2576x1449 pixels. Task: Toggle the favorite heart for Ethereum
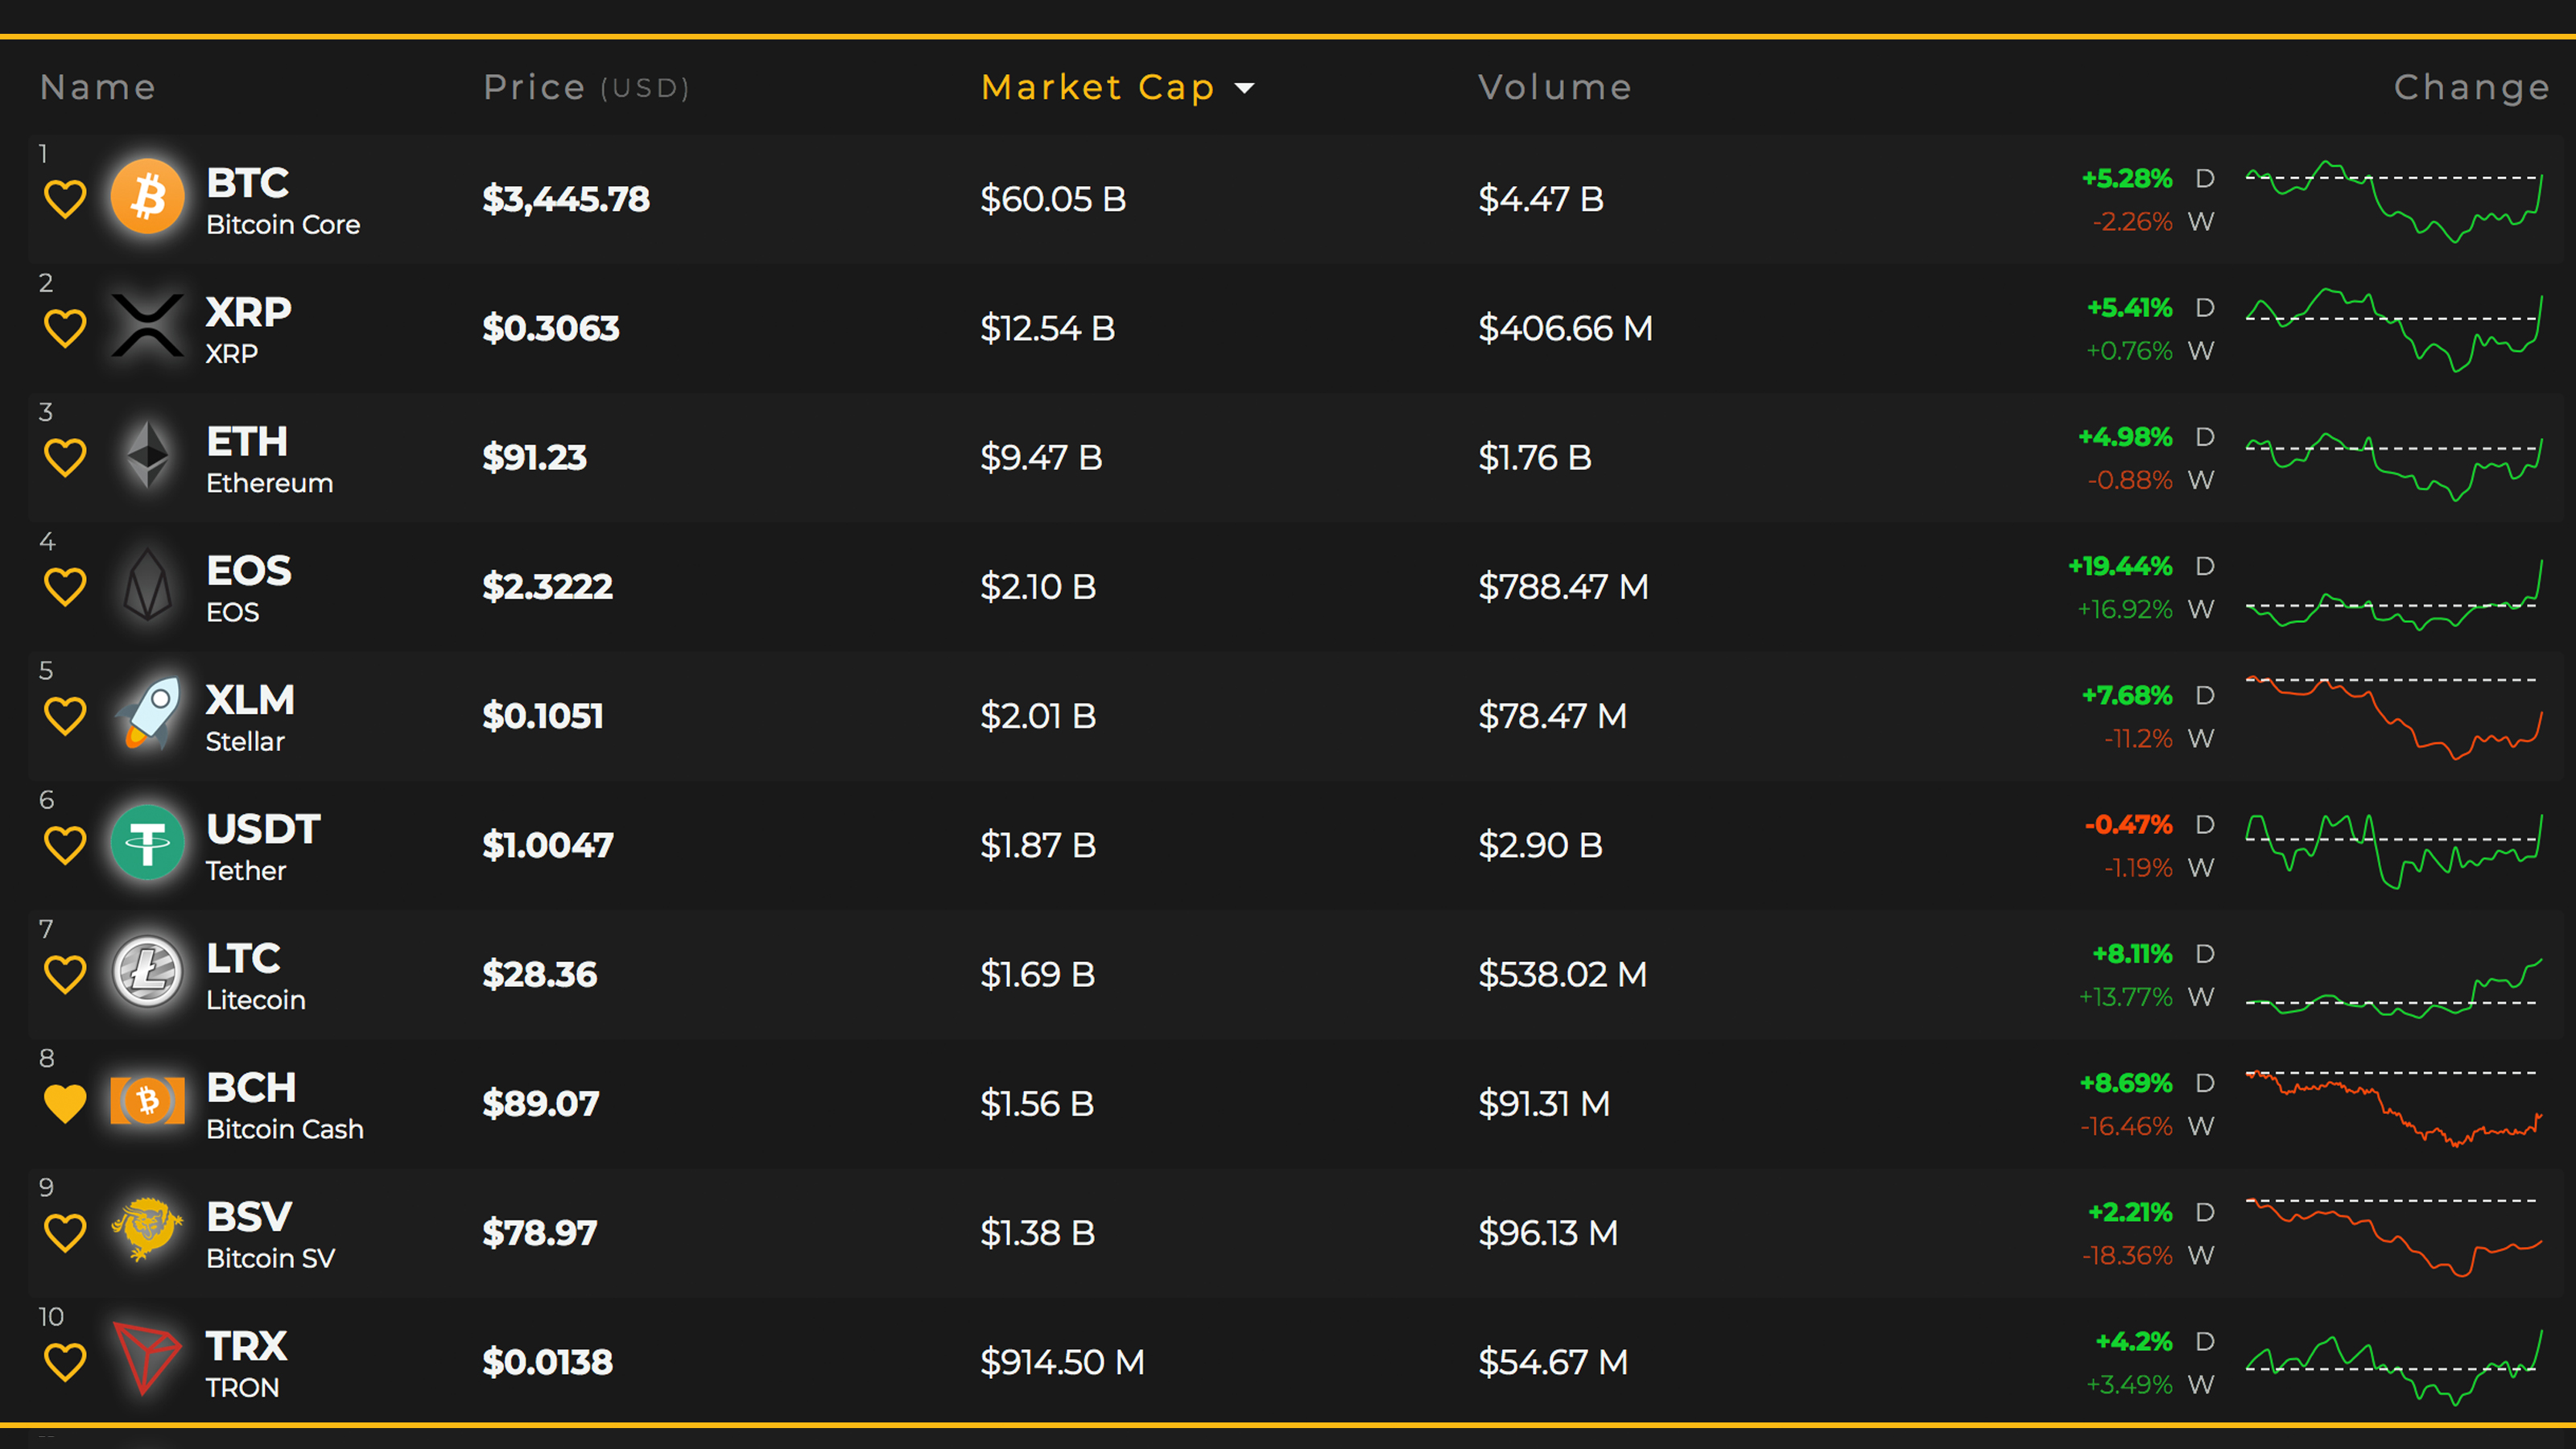click(x=65, y=458)
